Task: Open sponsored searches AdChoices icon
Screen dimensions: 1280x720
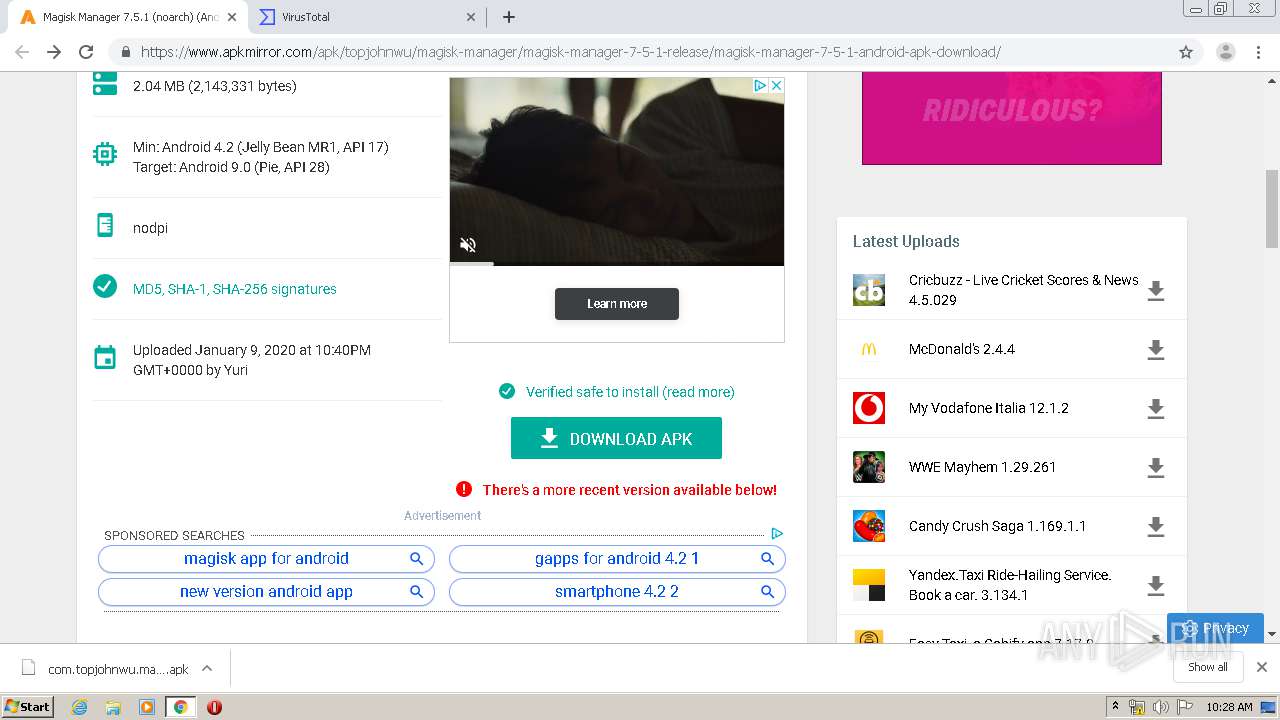Action: point(777,534)
